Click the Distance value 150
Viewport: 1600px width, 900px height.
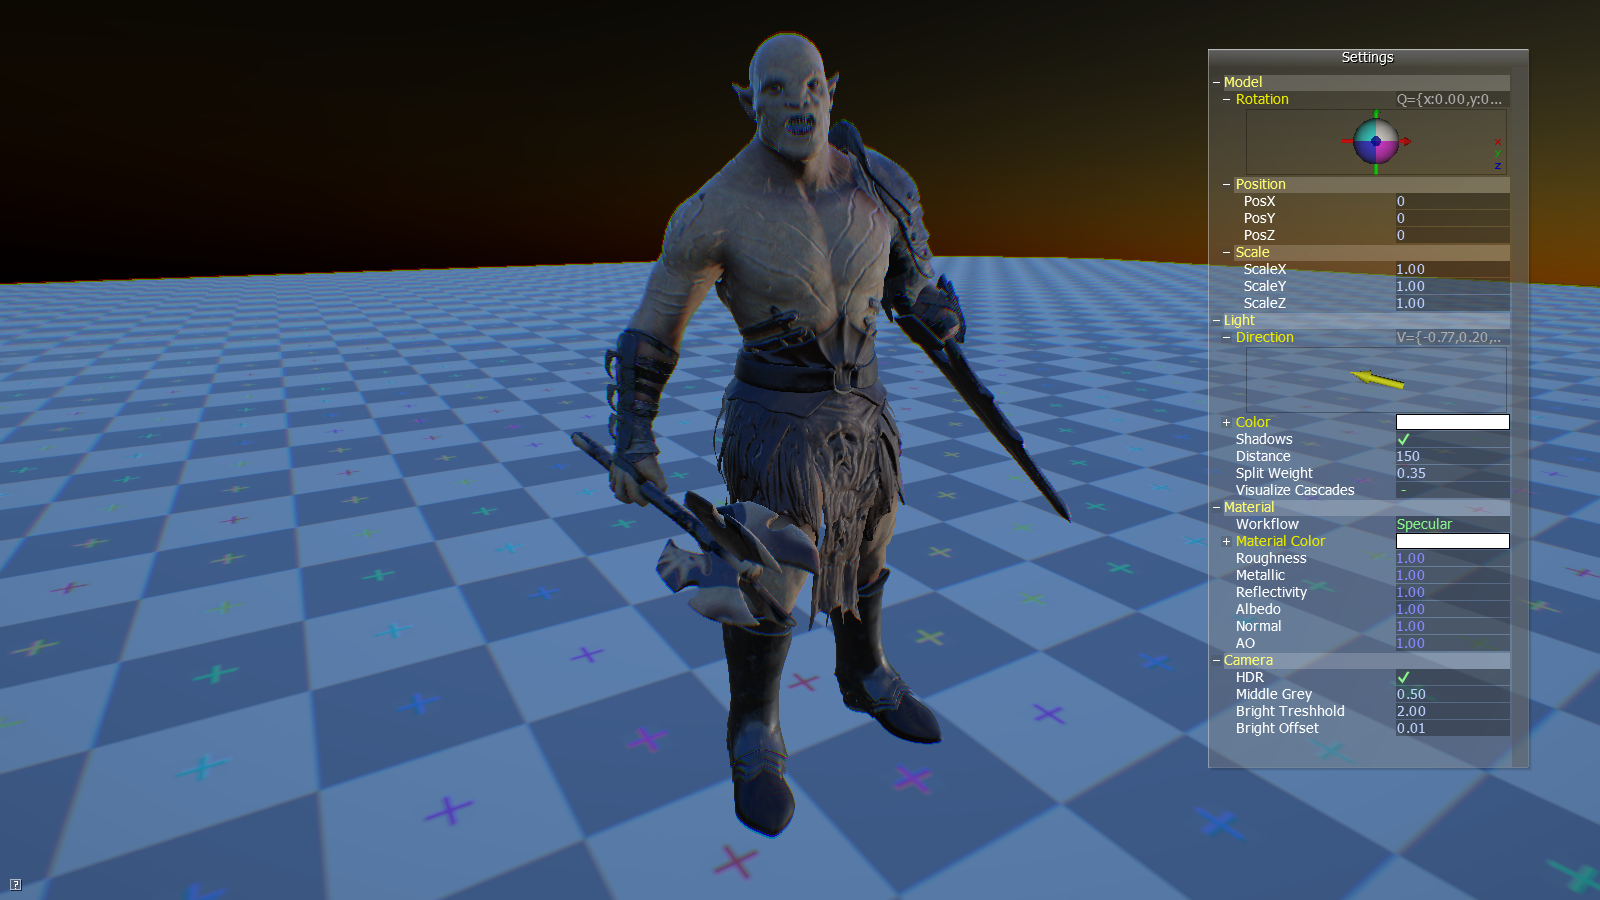point(1453,456)
